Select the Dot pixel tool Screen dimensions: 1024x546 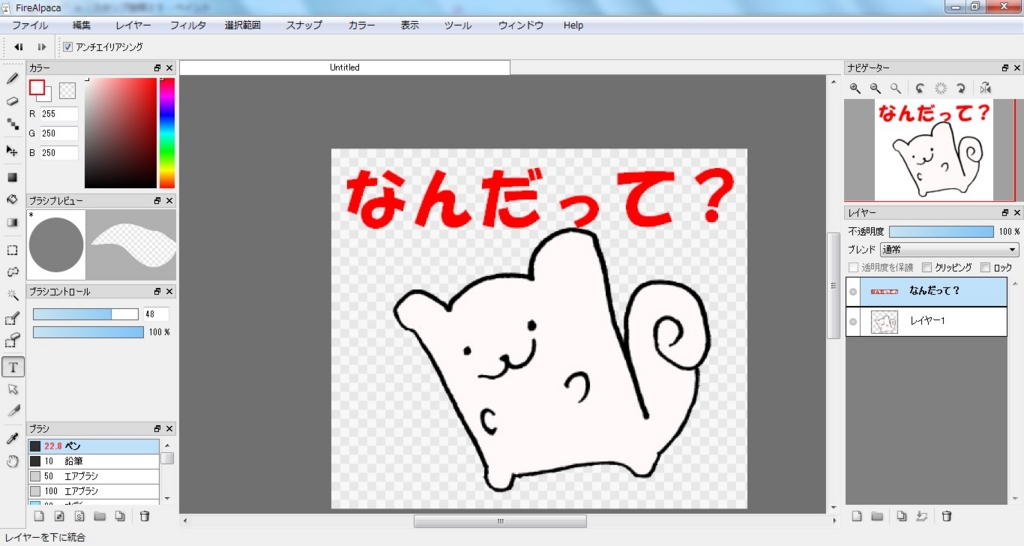pos(12,123)
